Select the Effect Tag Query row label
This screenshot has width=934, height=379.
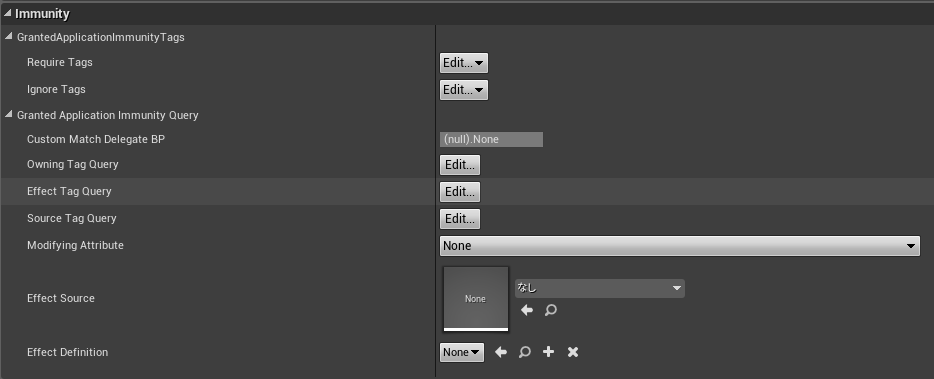point(69,191)
